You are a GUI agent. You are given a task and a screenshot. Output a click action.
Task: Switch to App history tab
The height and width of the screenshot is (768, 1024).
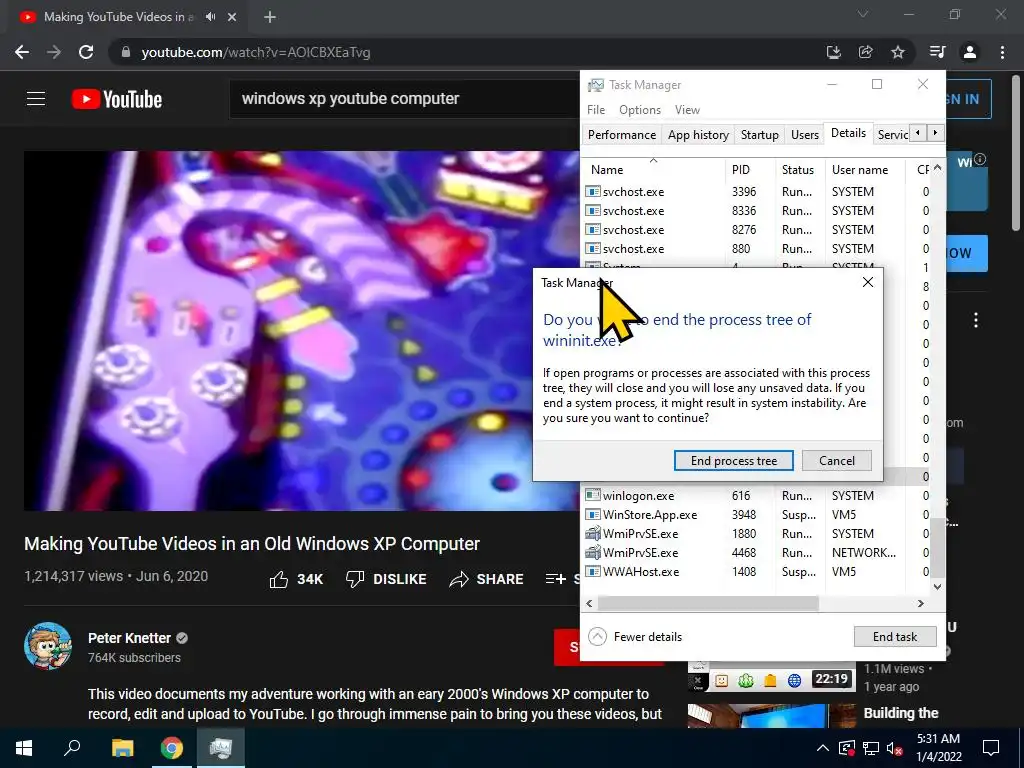[698, 135]
